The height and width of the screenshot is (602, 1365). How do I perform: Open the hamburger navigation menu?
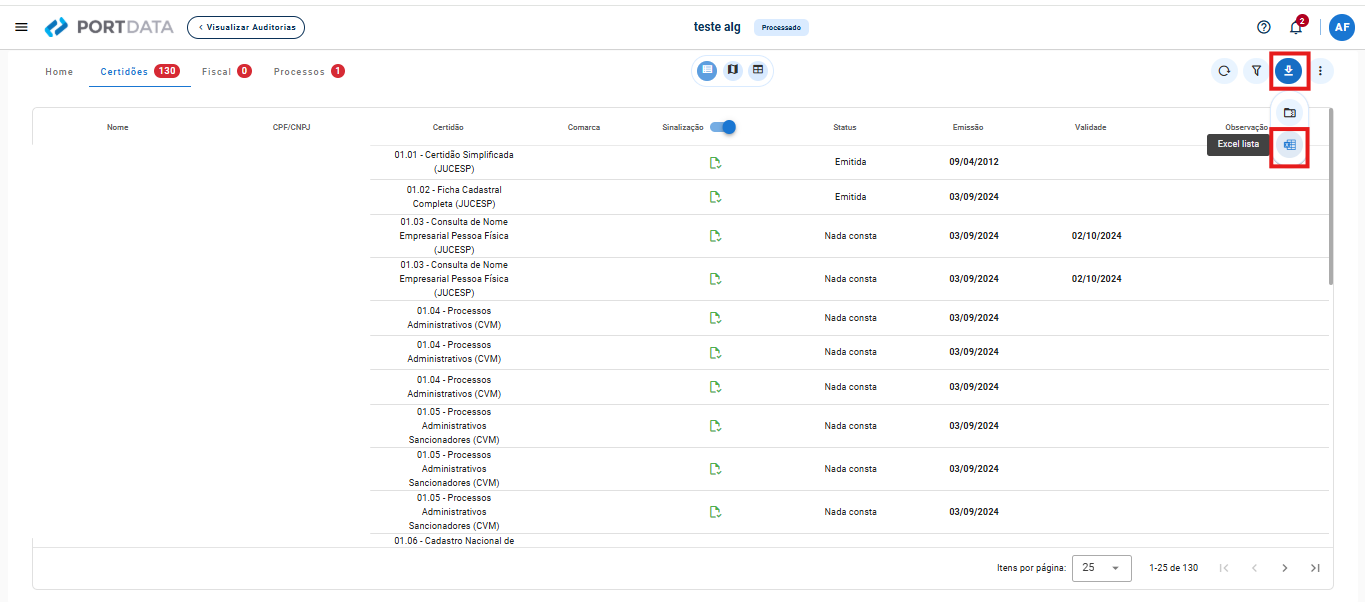click(x=21, y=27)
